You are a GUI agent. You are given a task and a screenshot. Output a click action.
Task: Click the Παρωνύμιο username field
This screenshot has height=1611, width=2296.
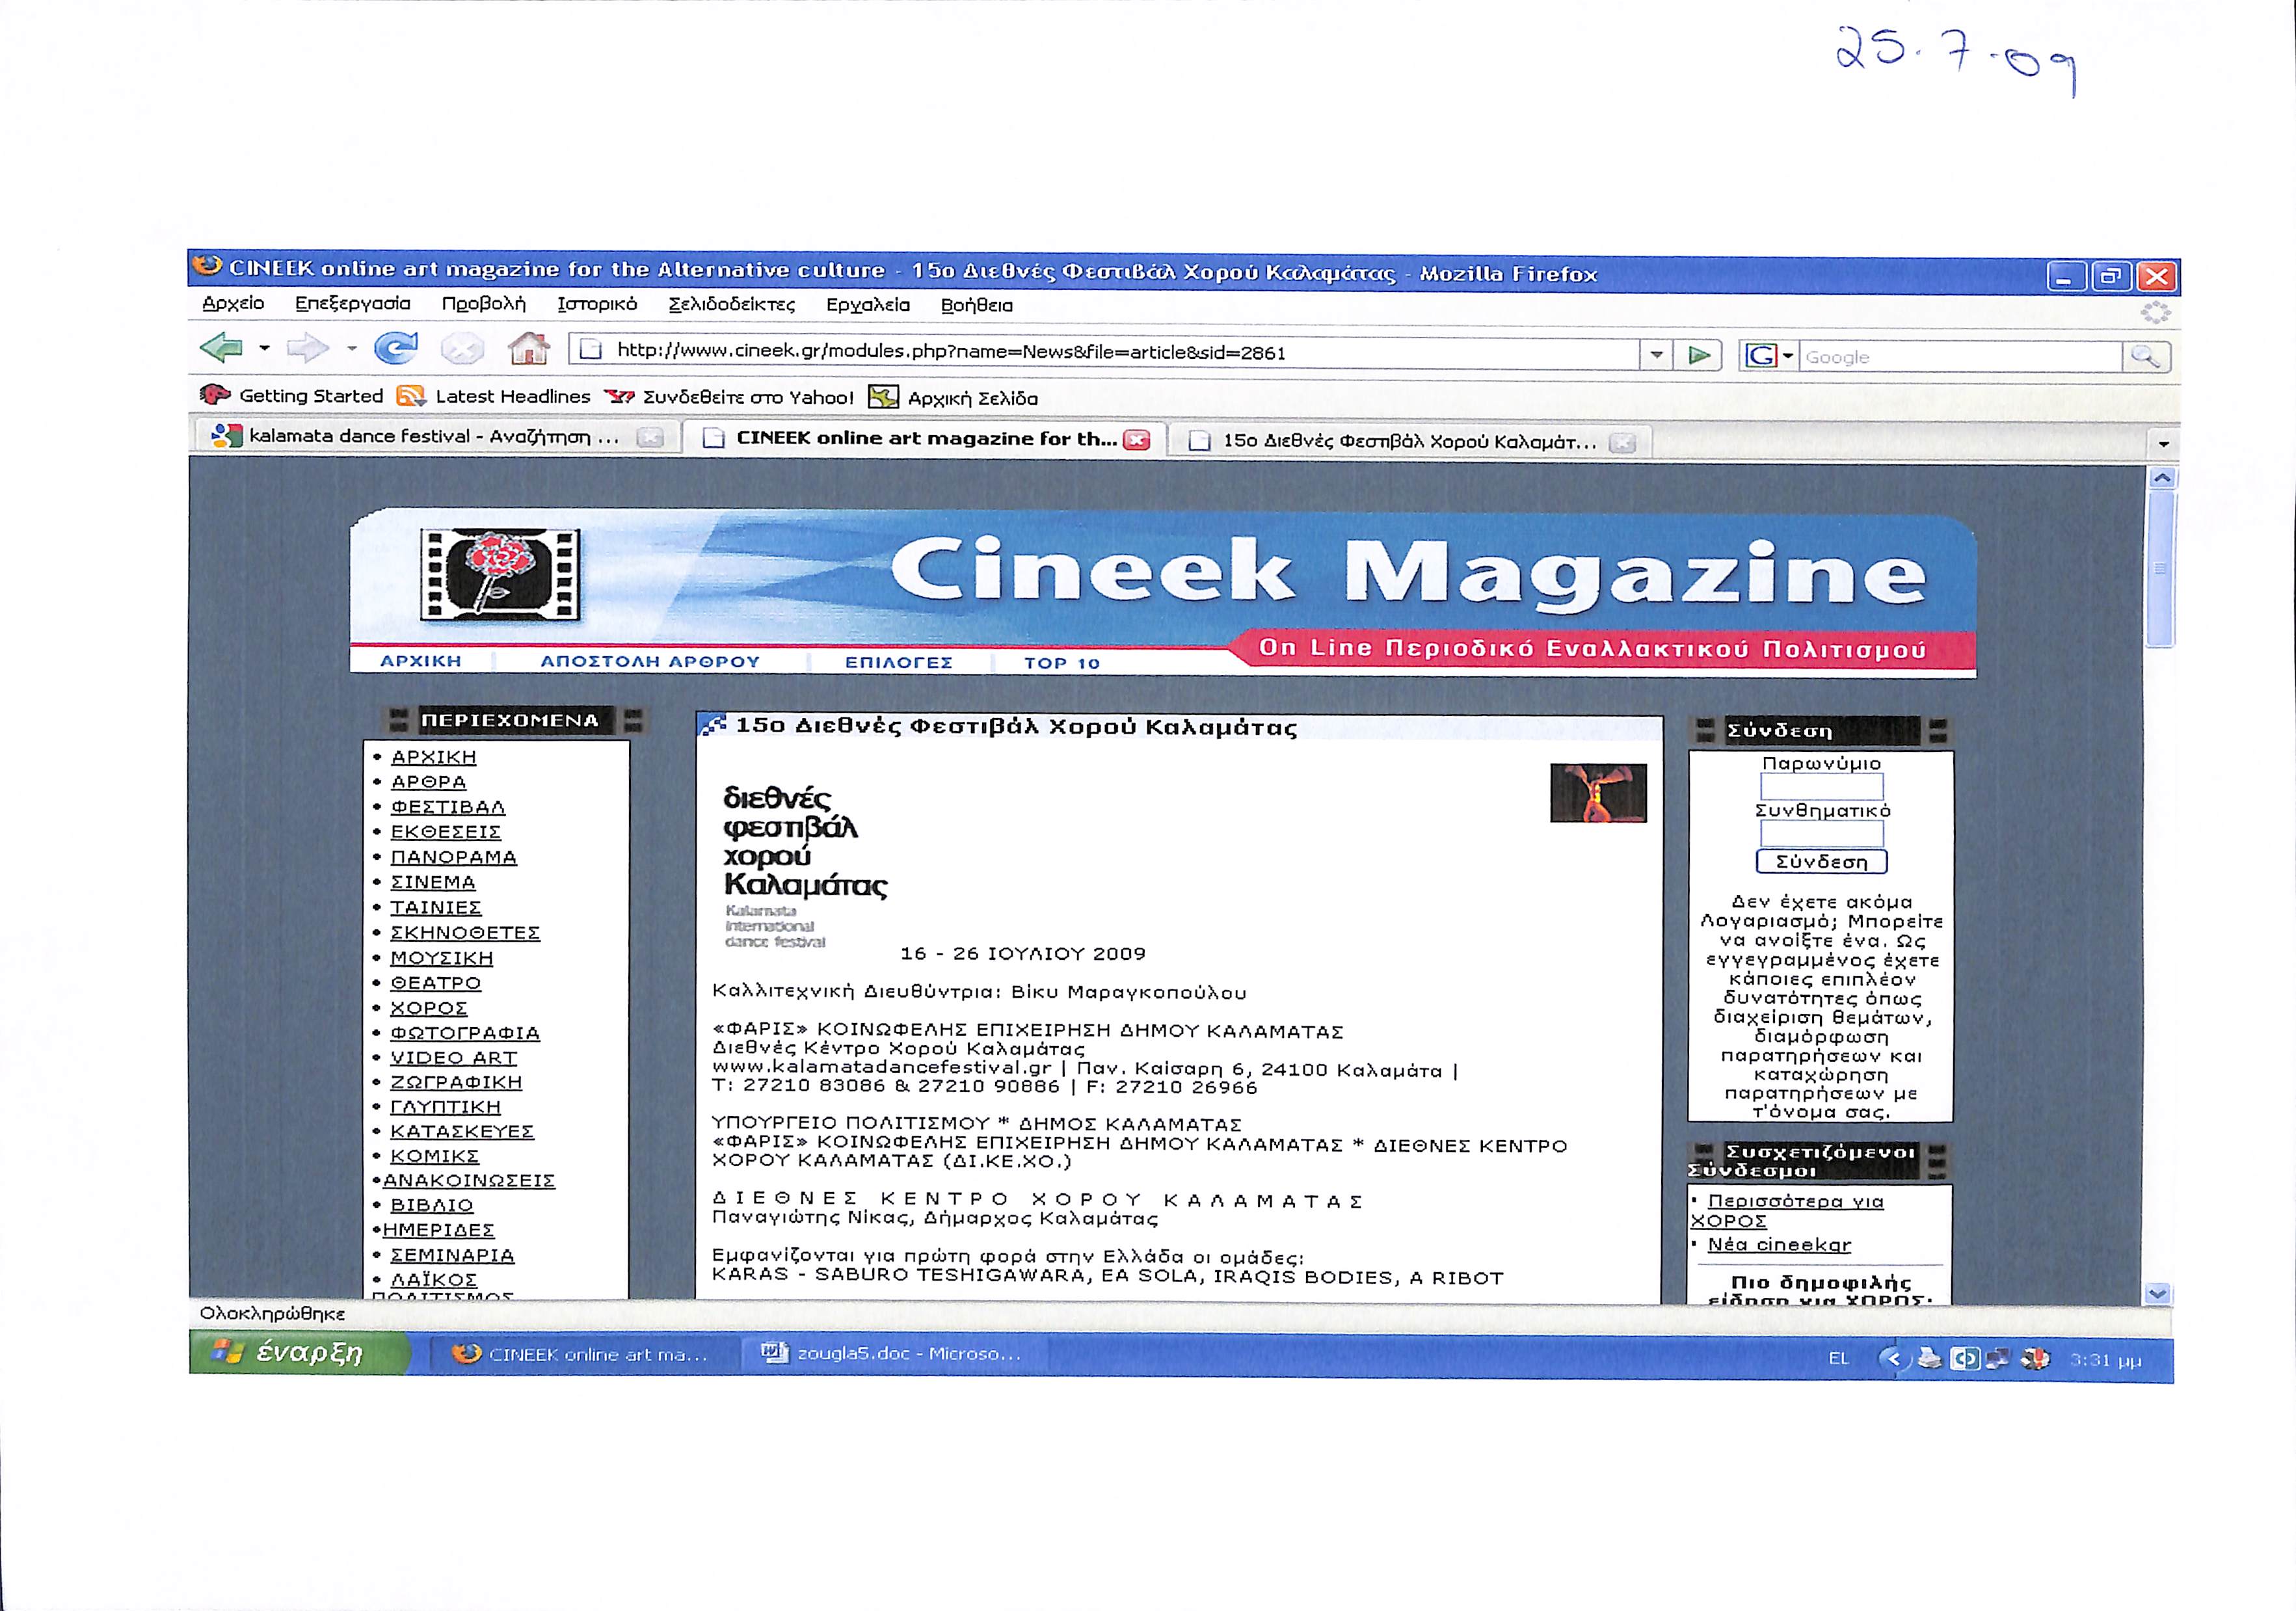pyautogui.click(x=1821, y=787)
